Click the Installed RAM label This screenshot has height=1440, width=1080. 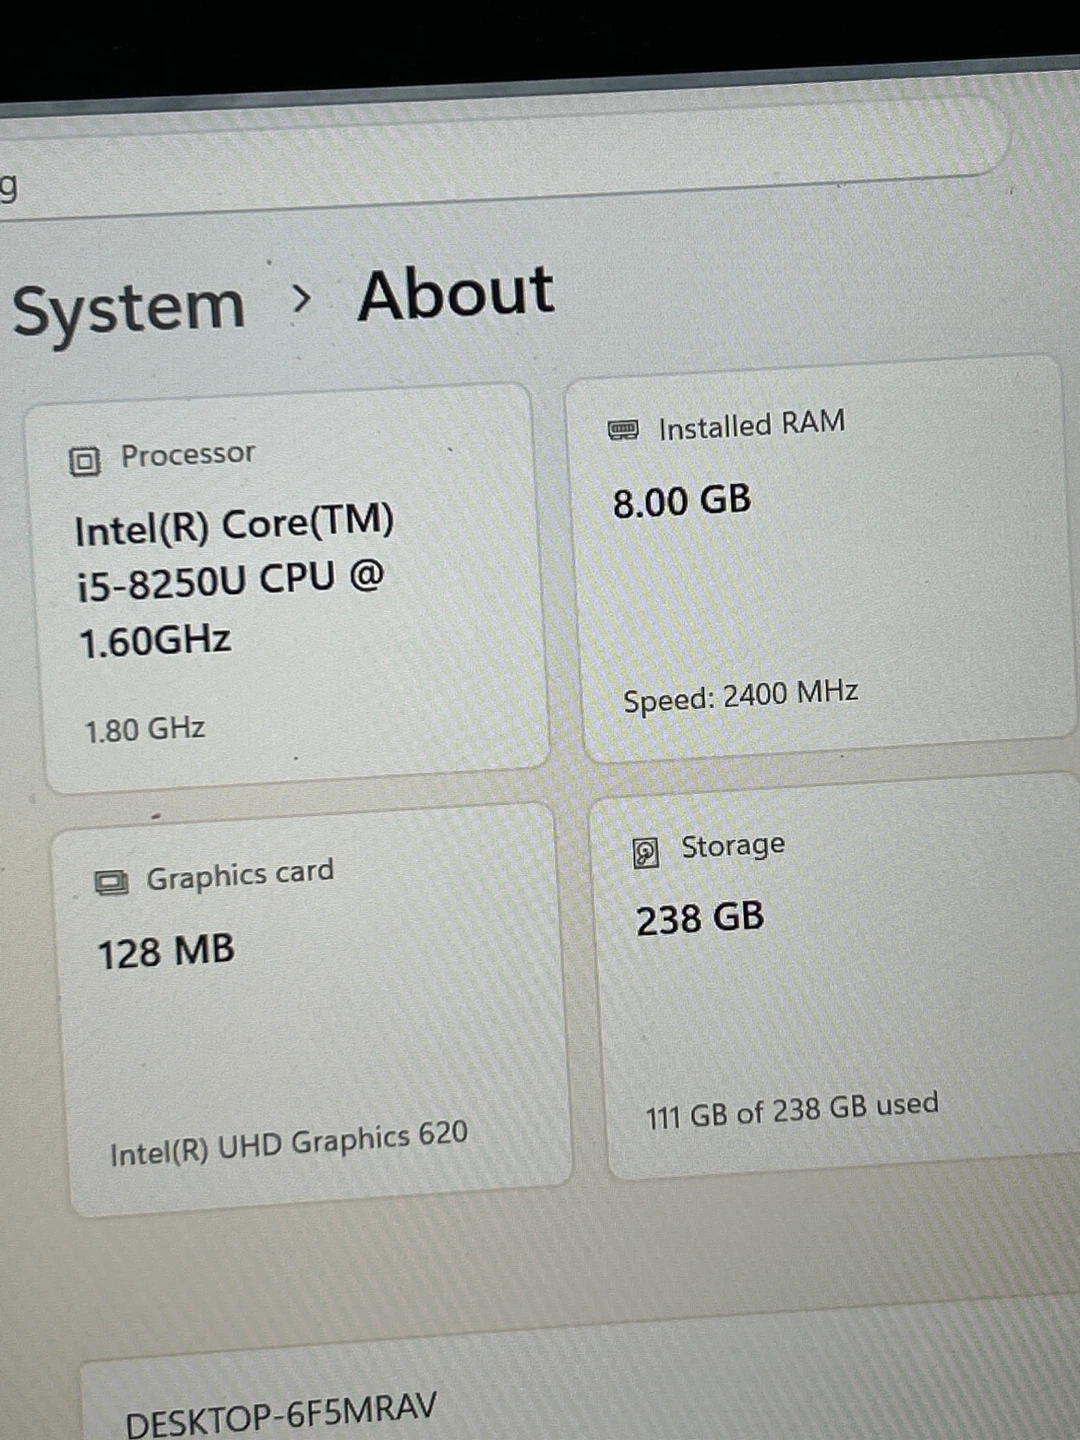tap(752, 425)
